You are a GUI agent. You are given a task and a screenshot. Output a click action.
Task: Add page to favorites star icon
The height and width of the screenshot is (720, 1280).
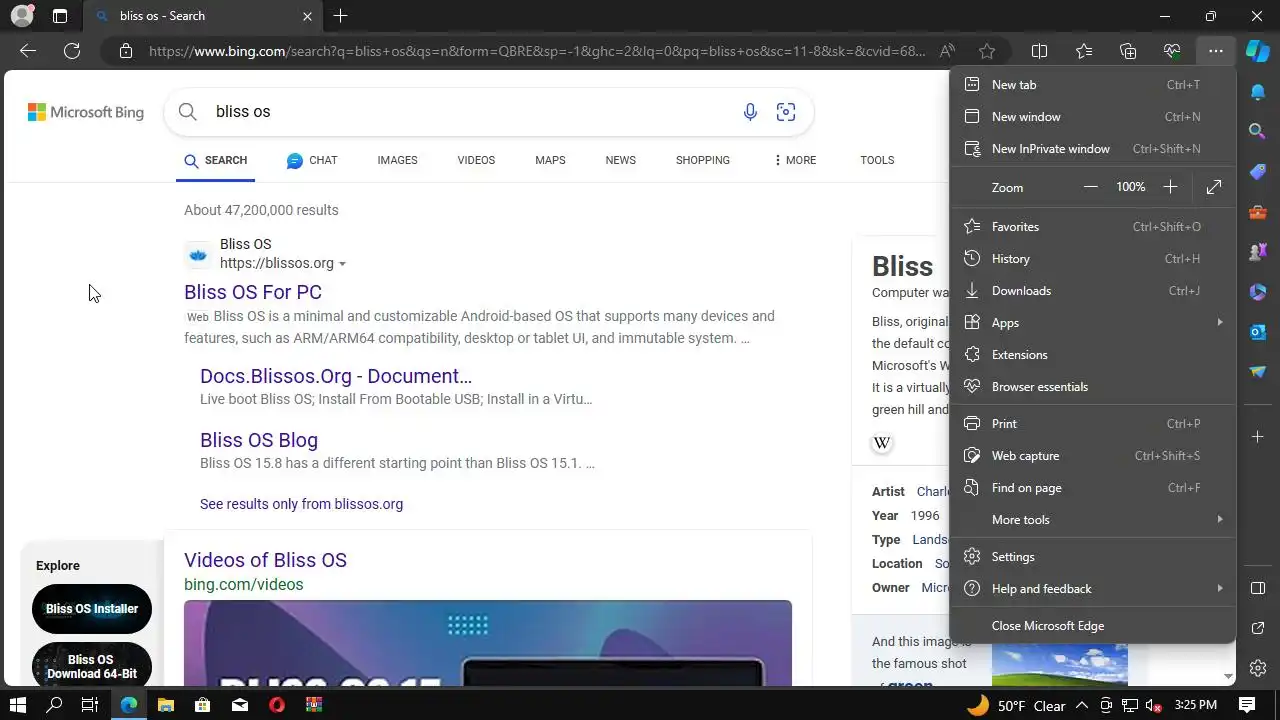(987, 51)
